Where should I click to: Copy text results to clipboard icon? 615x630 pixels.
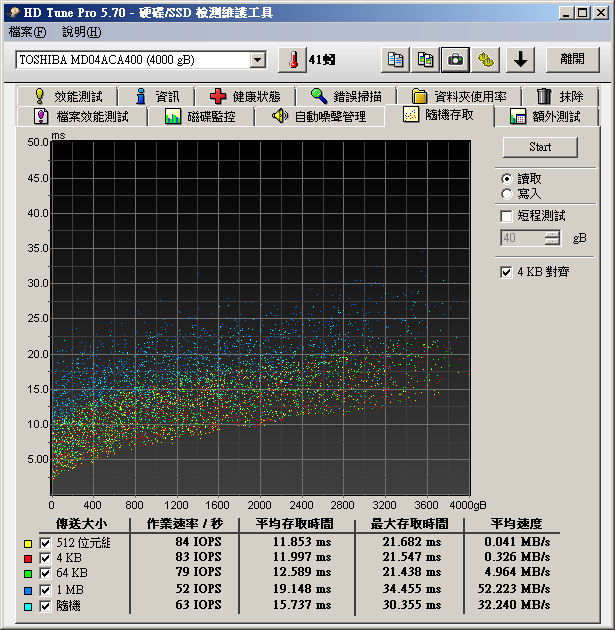pos(395,60)
